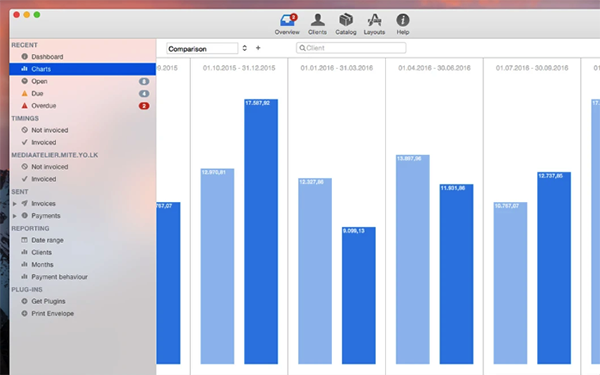Screen dimensions: 600x375
Task: Click the 12.970,81 light blue bar
Action: pos(217,266)
